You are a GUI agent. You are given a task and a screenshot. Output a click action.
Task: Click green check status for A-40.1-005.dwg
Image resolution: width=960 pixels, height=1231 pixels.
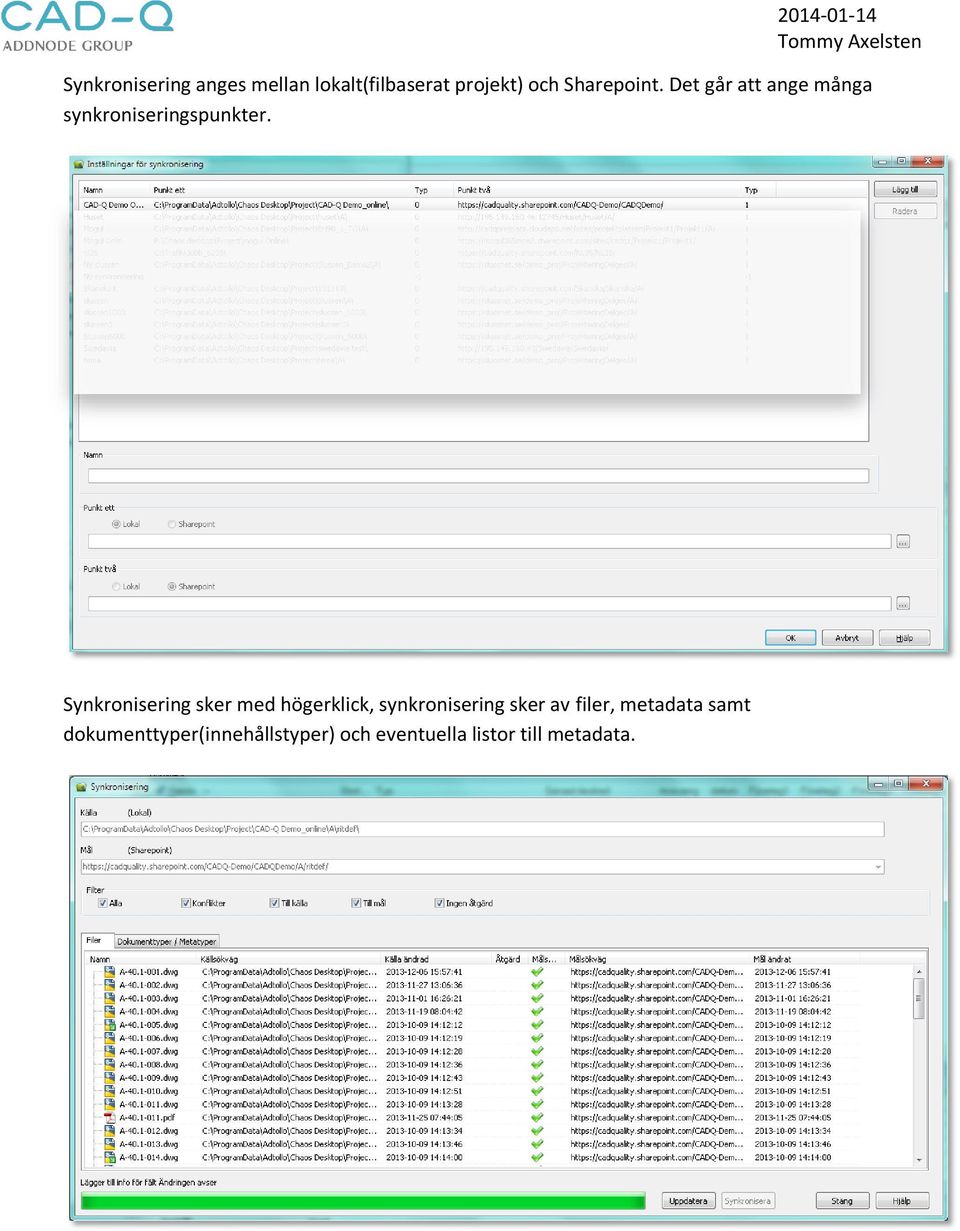(537, 1024)
